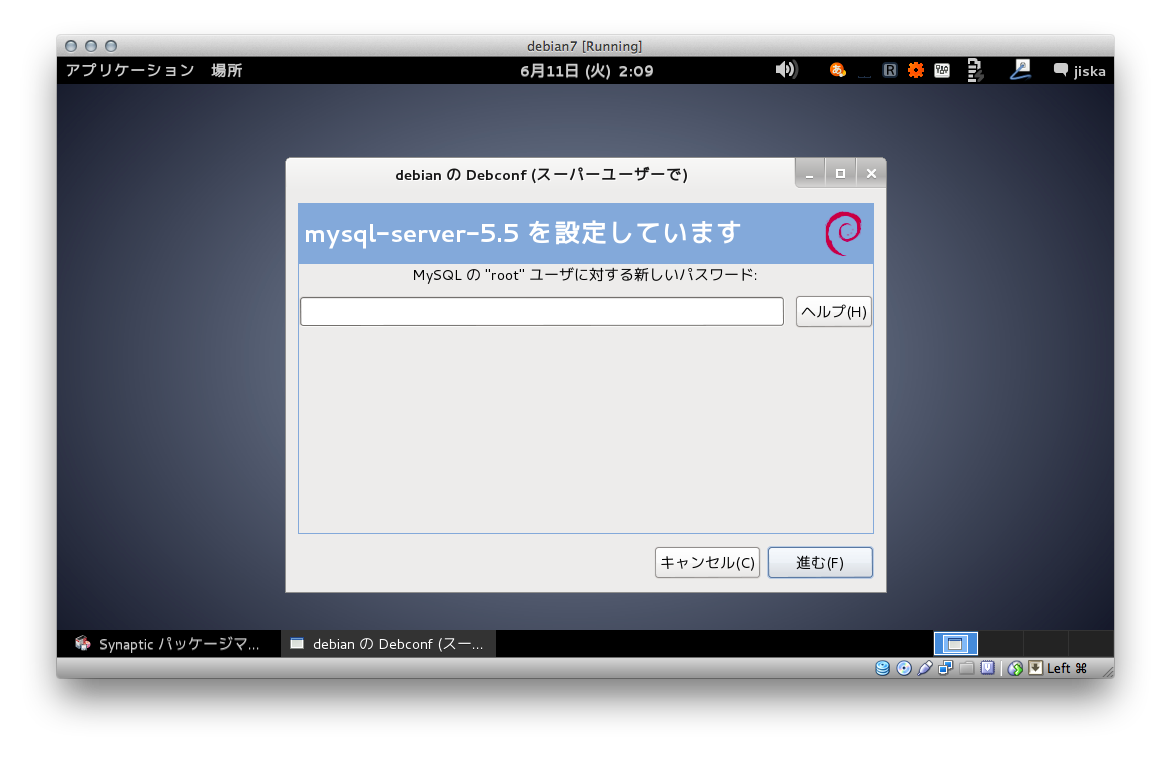This screenshot has width=1171, height=757.
Task: Click the chat bubble icon beside jiska
Action: tap(1060, 70)
